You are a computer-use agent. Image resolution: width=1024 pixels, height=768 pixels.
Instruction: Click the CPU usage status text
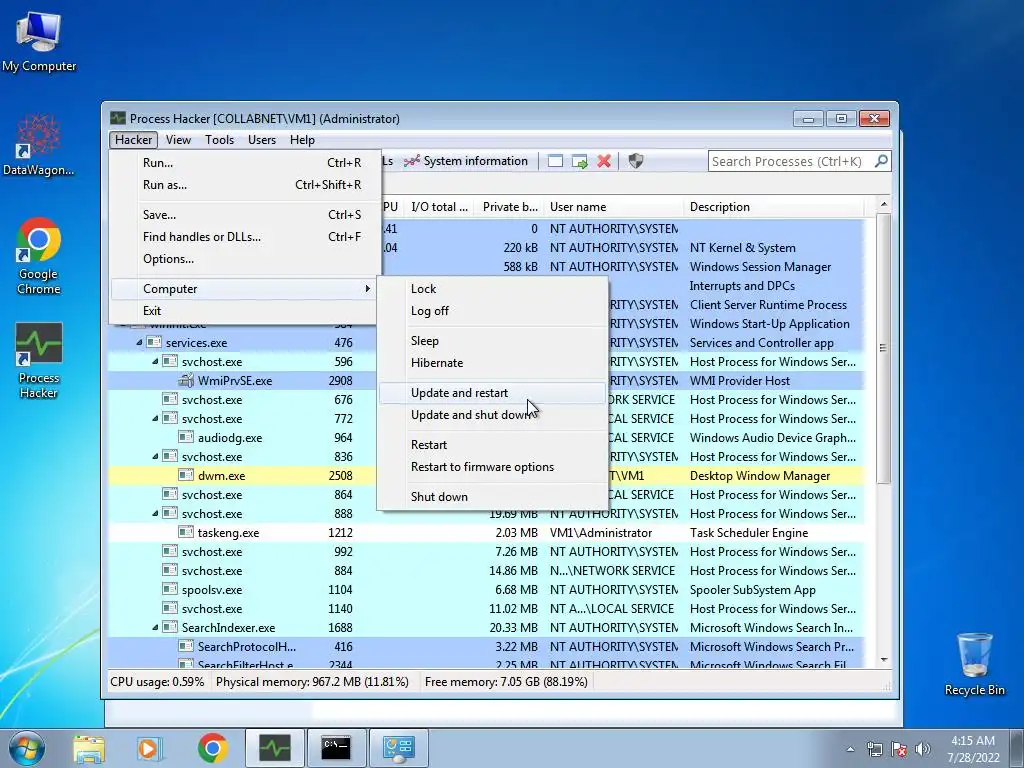(157, 682)
